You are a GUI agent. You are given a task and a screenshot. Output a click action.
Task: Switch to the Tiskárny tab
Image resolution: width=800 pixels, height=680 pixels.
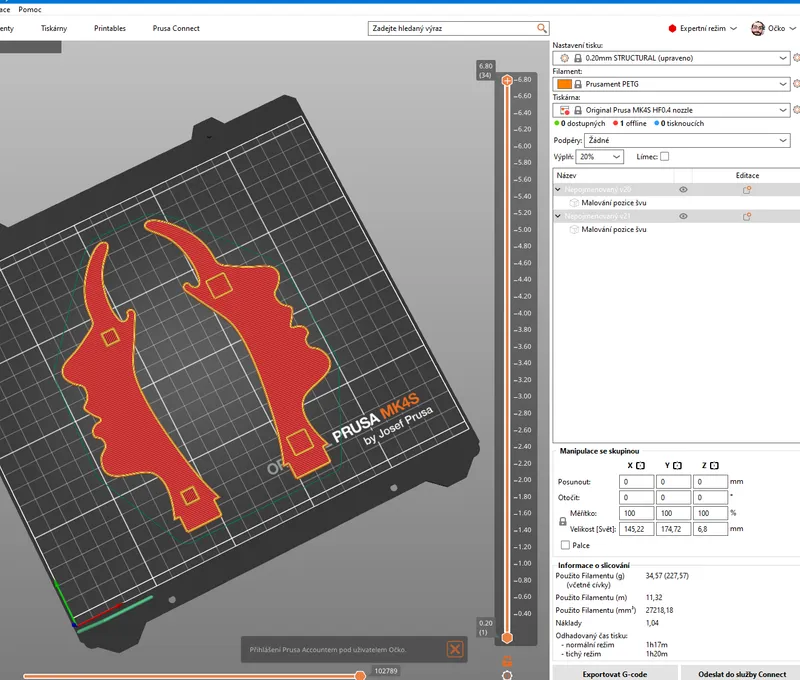click(54, 29)
